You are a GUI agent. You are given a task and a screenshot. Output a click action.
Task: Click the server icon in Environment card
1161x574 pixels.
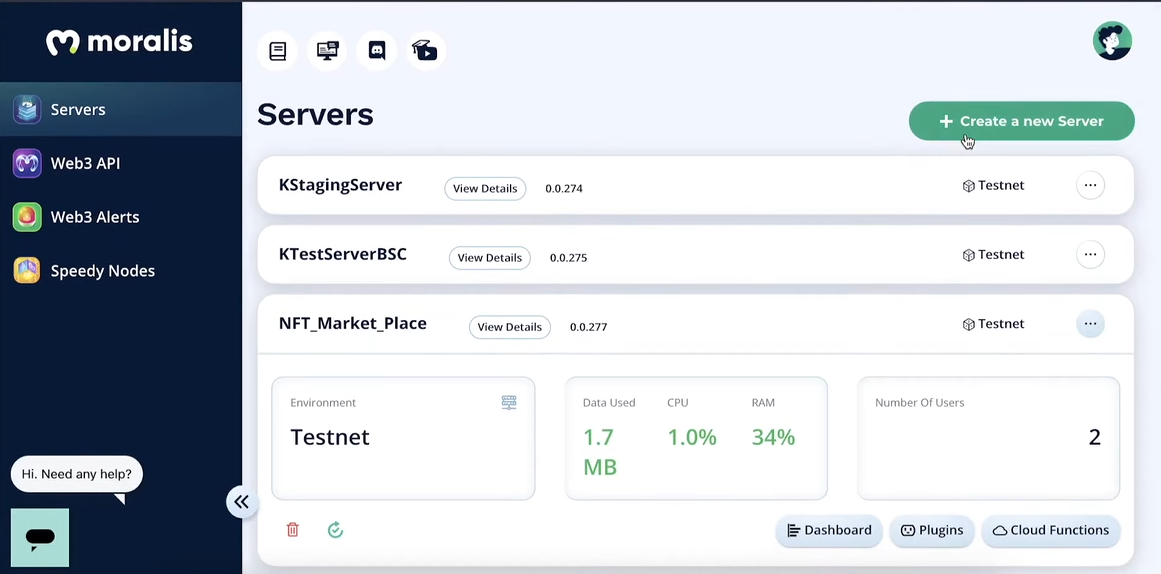click(x=509, y=403)
